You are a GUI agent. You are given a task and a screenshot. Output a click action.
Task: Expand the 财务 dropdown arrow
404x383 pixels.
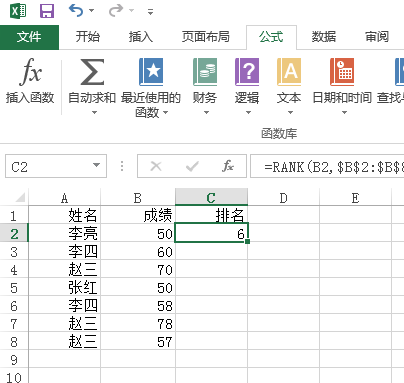coord(206,113)
